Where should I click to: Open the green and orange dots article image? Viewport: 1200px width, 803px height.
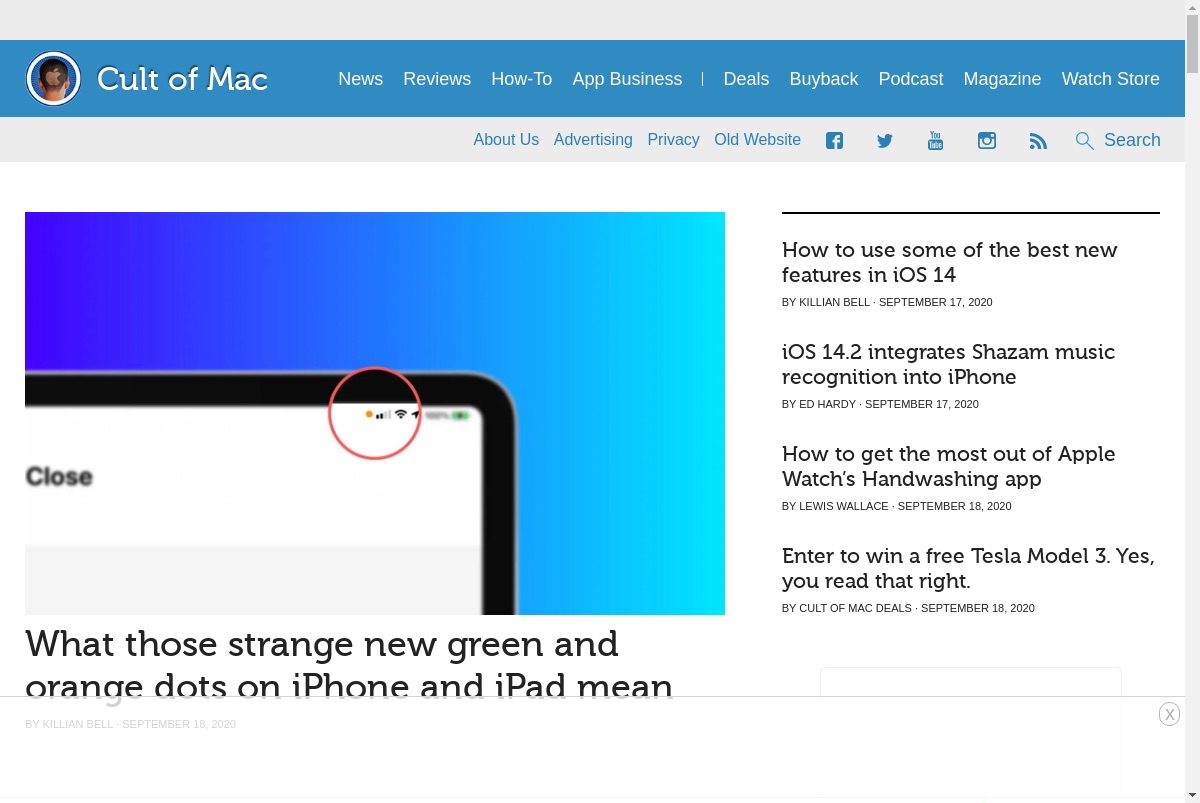[x=375, y=413]
